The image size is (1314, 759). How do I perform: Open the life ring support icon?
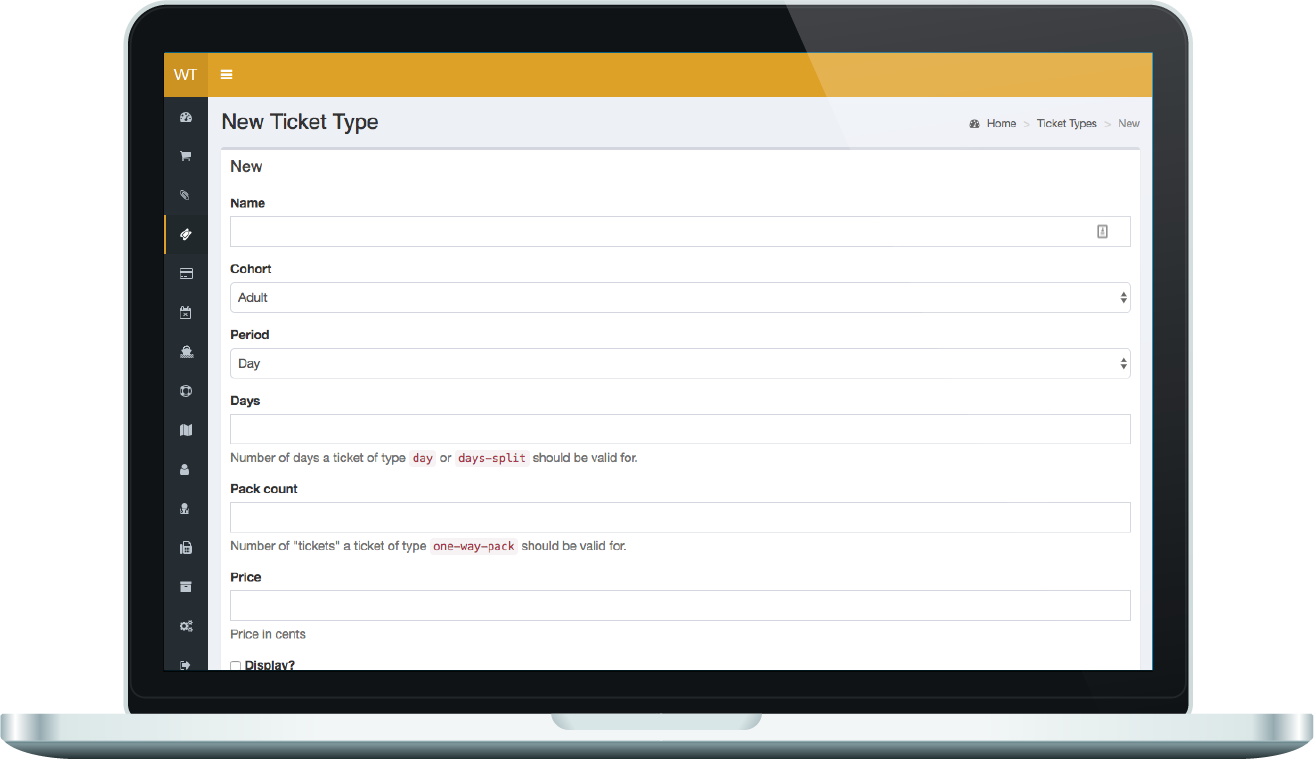pos(185,391)
